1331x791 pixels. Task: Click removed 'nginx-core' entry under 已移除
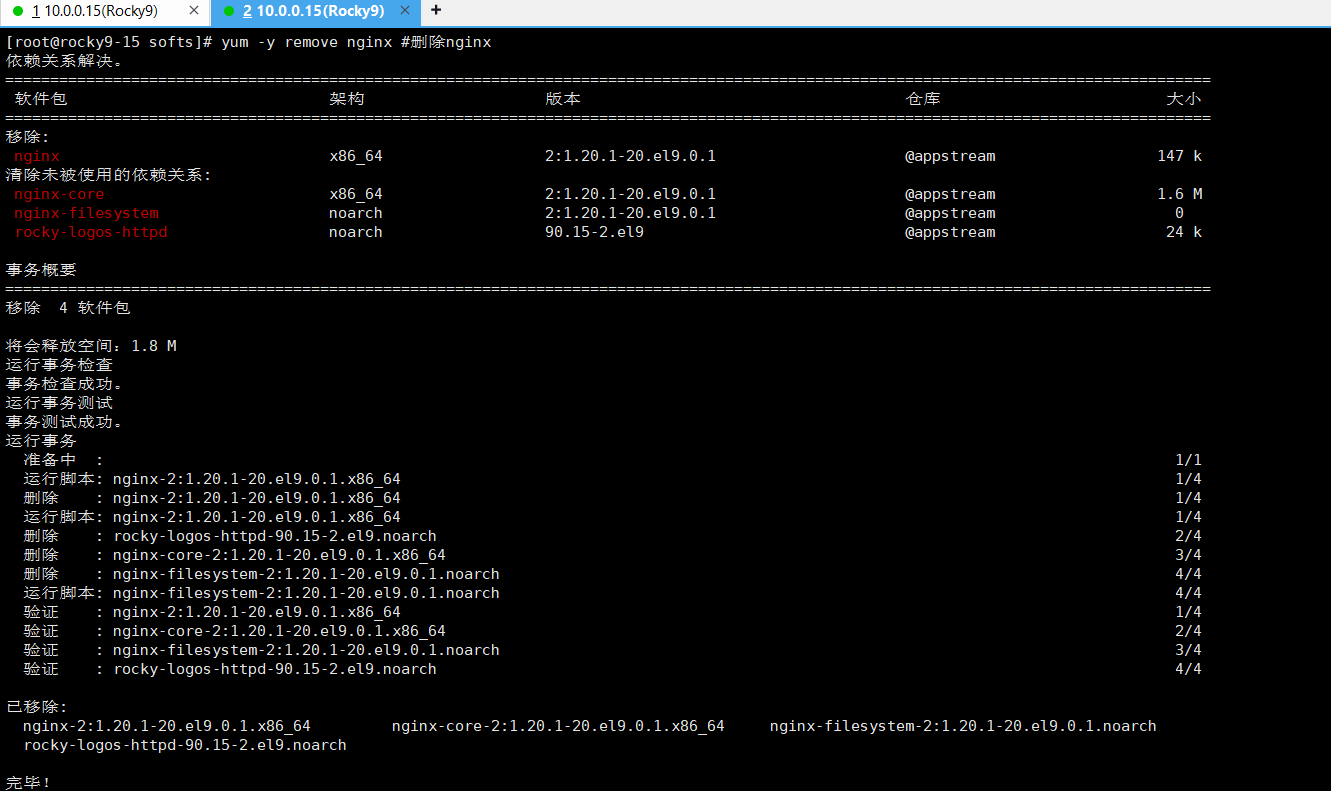[x=558, y=726]
